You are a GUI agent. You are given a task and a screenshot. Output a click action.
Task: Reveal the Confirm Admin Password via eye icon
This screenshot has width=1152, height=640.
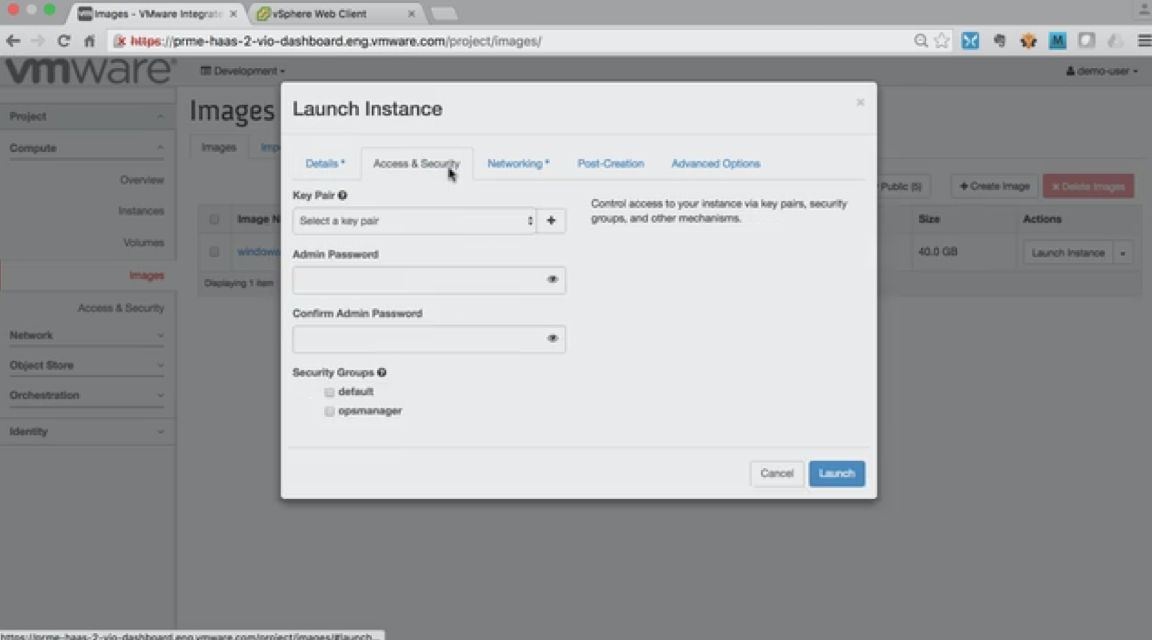pos(552,339)
